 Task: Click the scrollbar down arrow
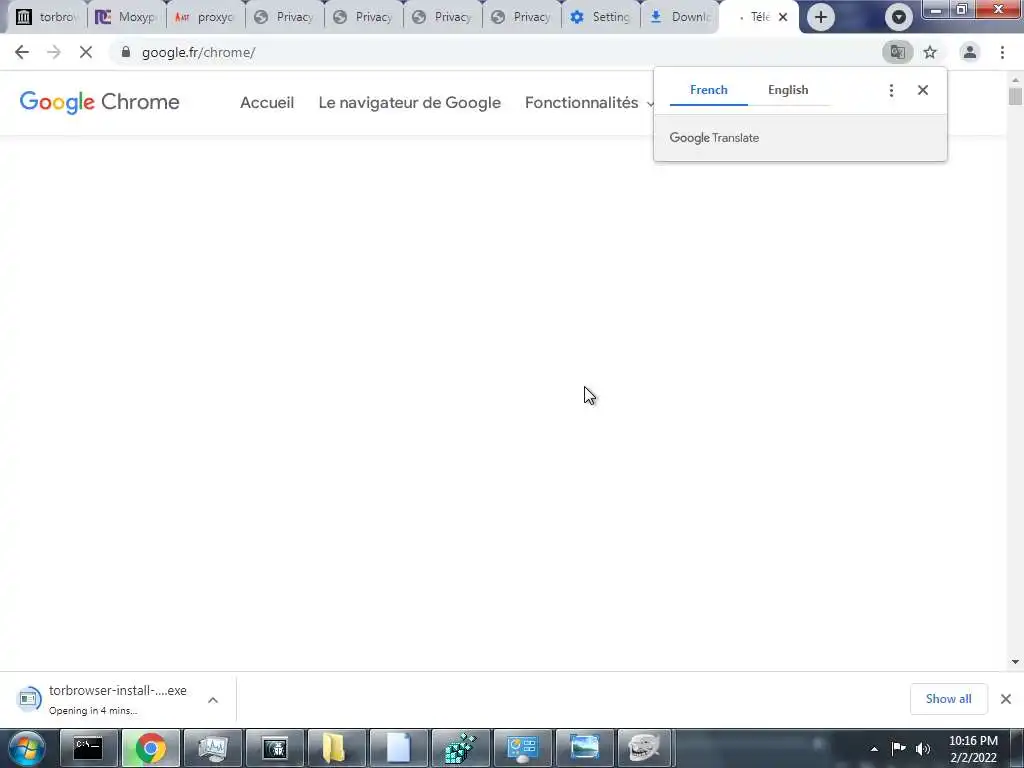(1015, 662)
